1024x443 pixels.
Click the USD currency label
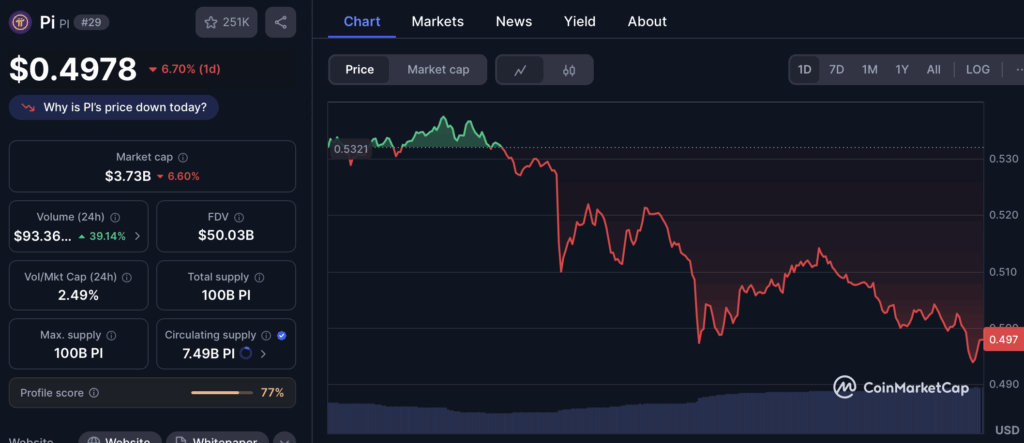tap(1006, 430)
